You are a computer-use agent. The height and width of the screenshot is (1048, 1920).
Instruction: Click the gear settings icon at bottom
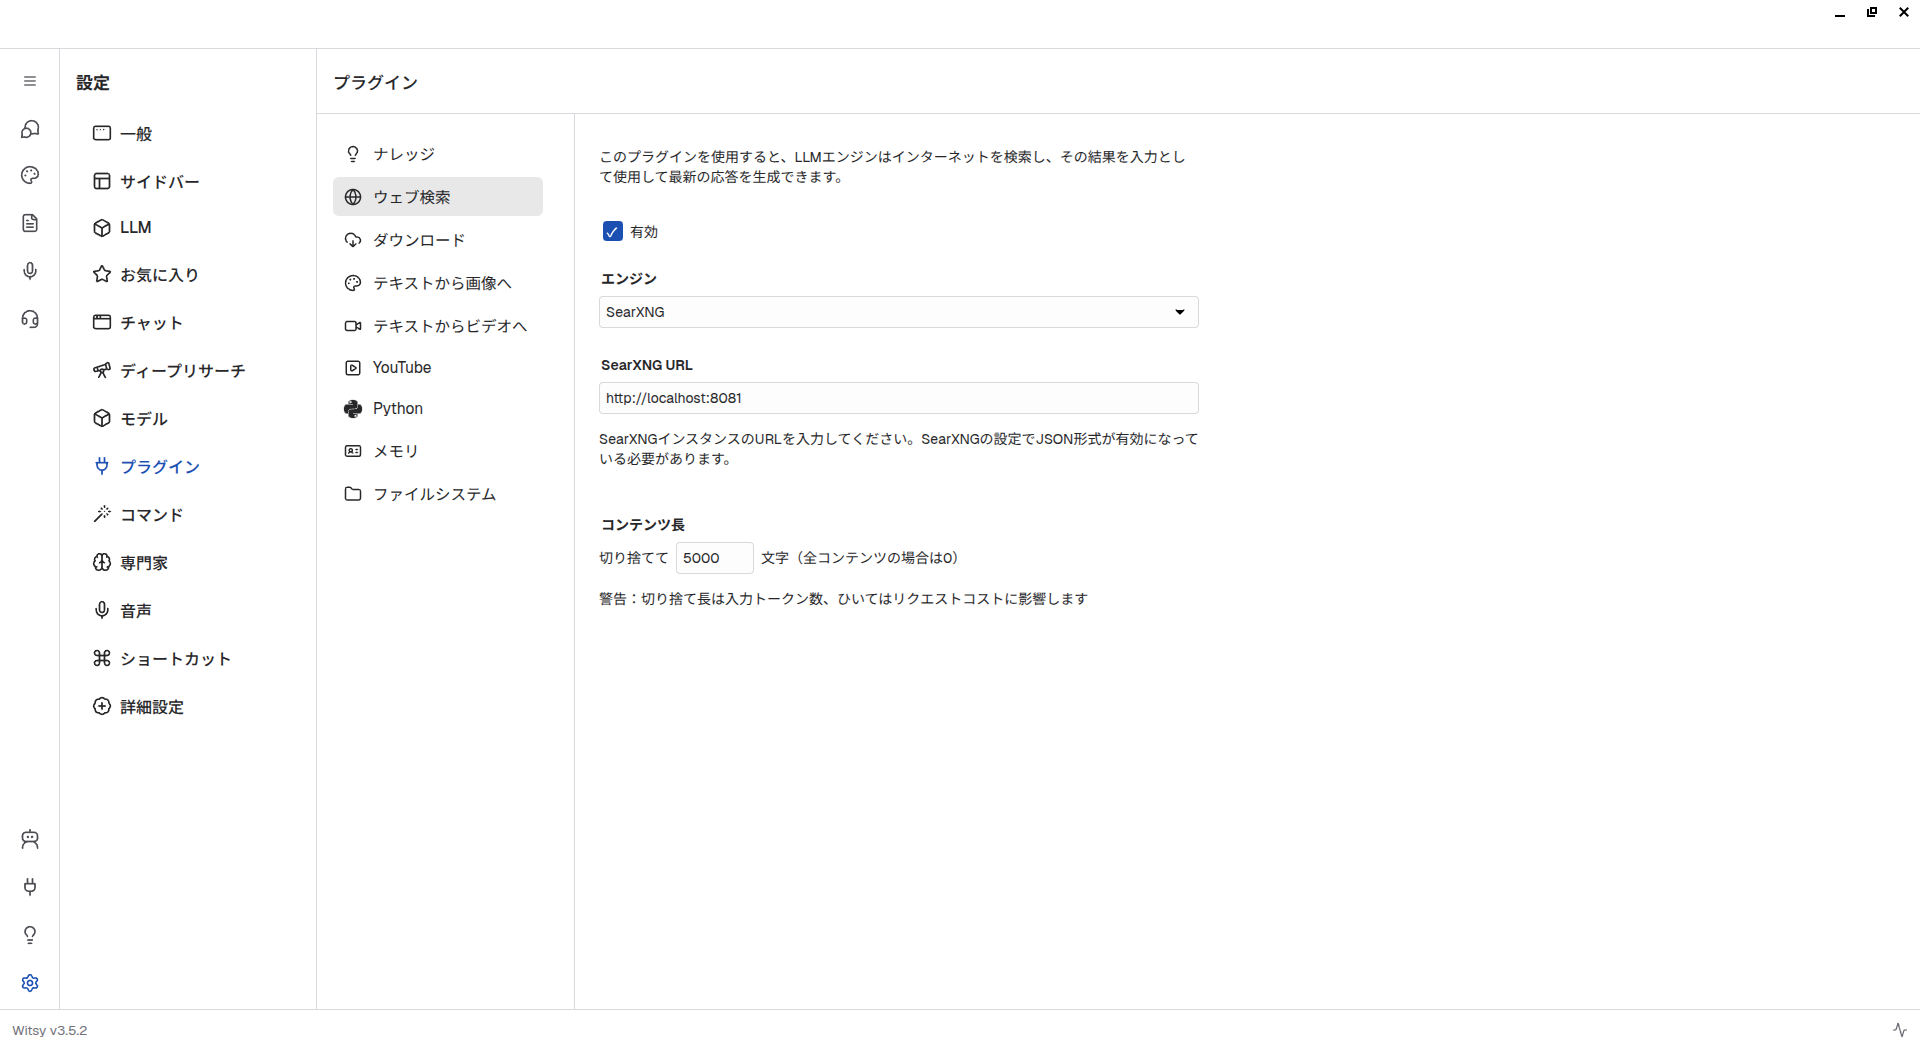[30, 983]
